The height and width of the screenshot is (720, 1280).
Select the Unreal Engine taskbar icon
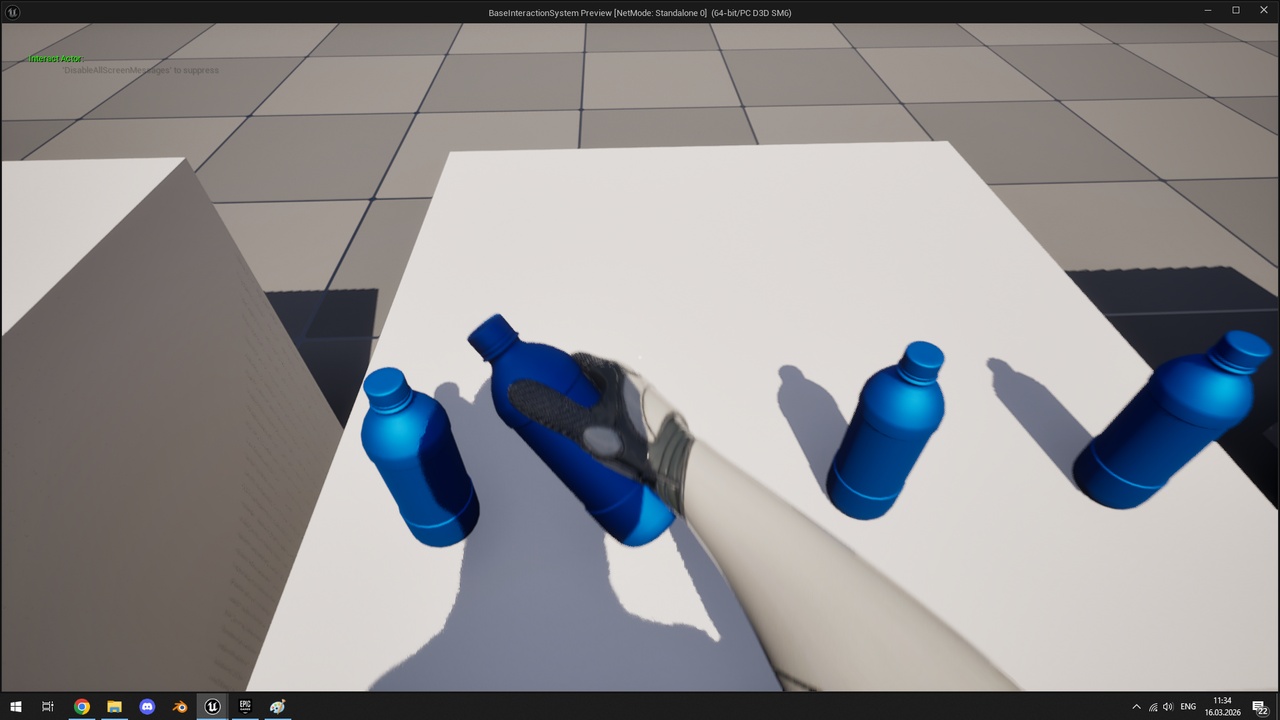point(212,706)
